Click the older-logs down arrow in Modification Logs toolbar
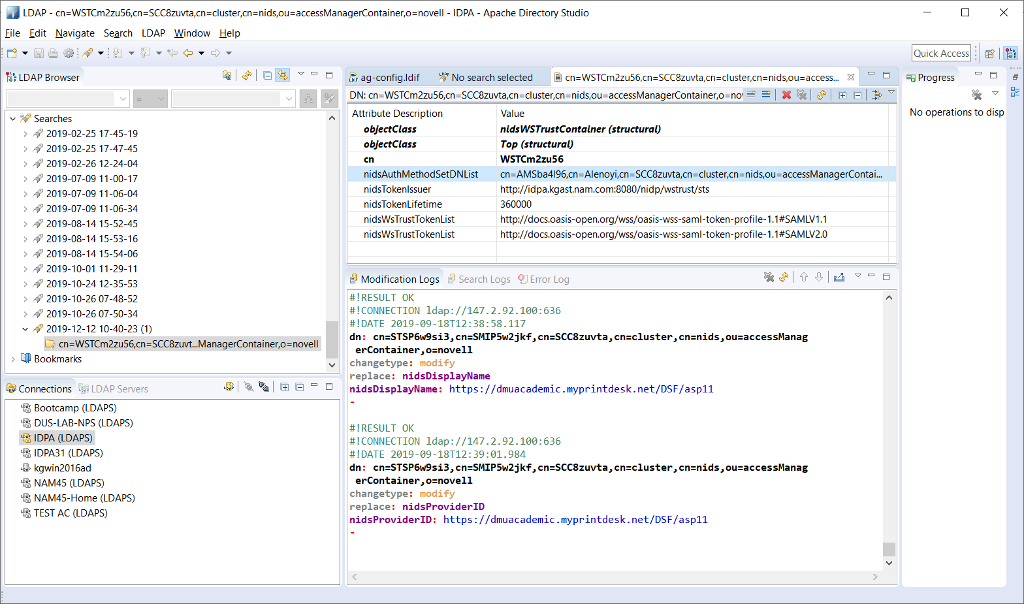 coord(819,277)
